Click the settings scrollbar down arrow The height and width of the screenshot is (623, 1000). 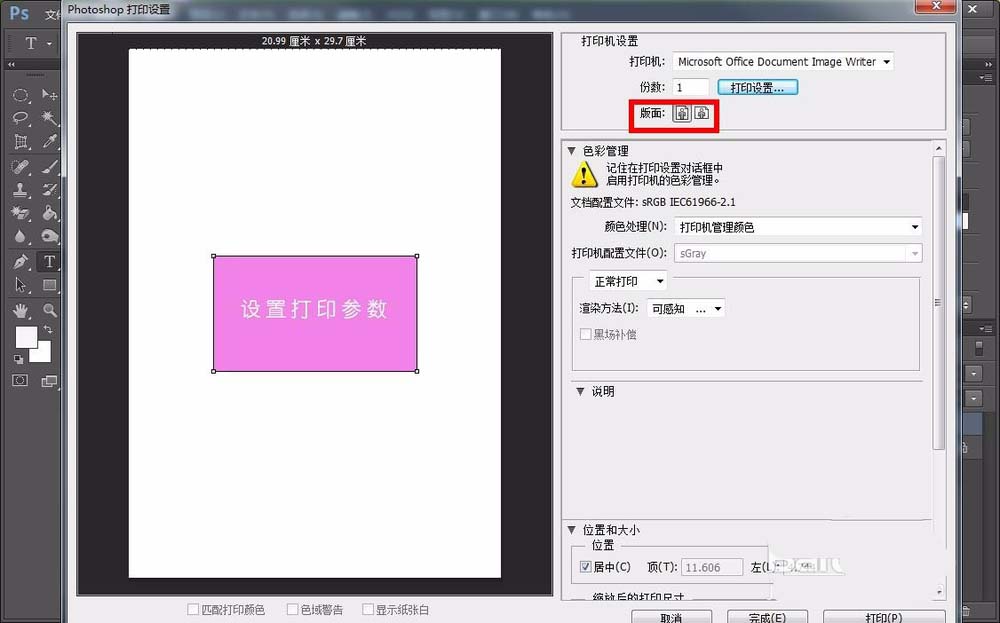pos(938,592)
